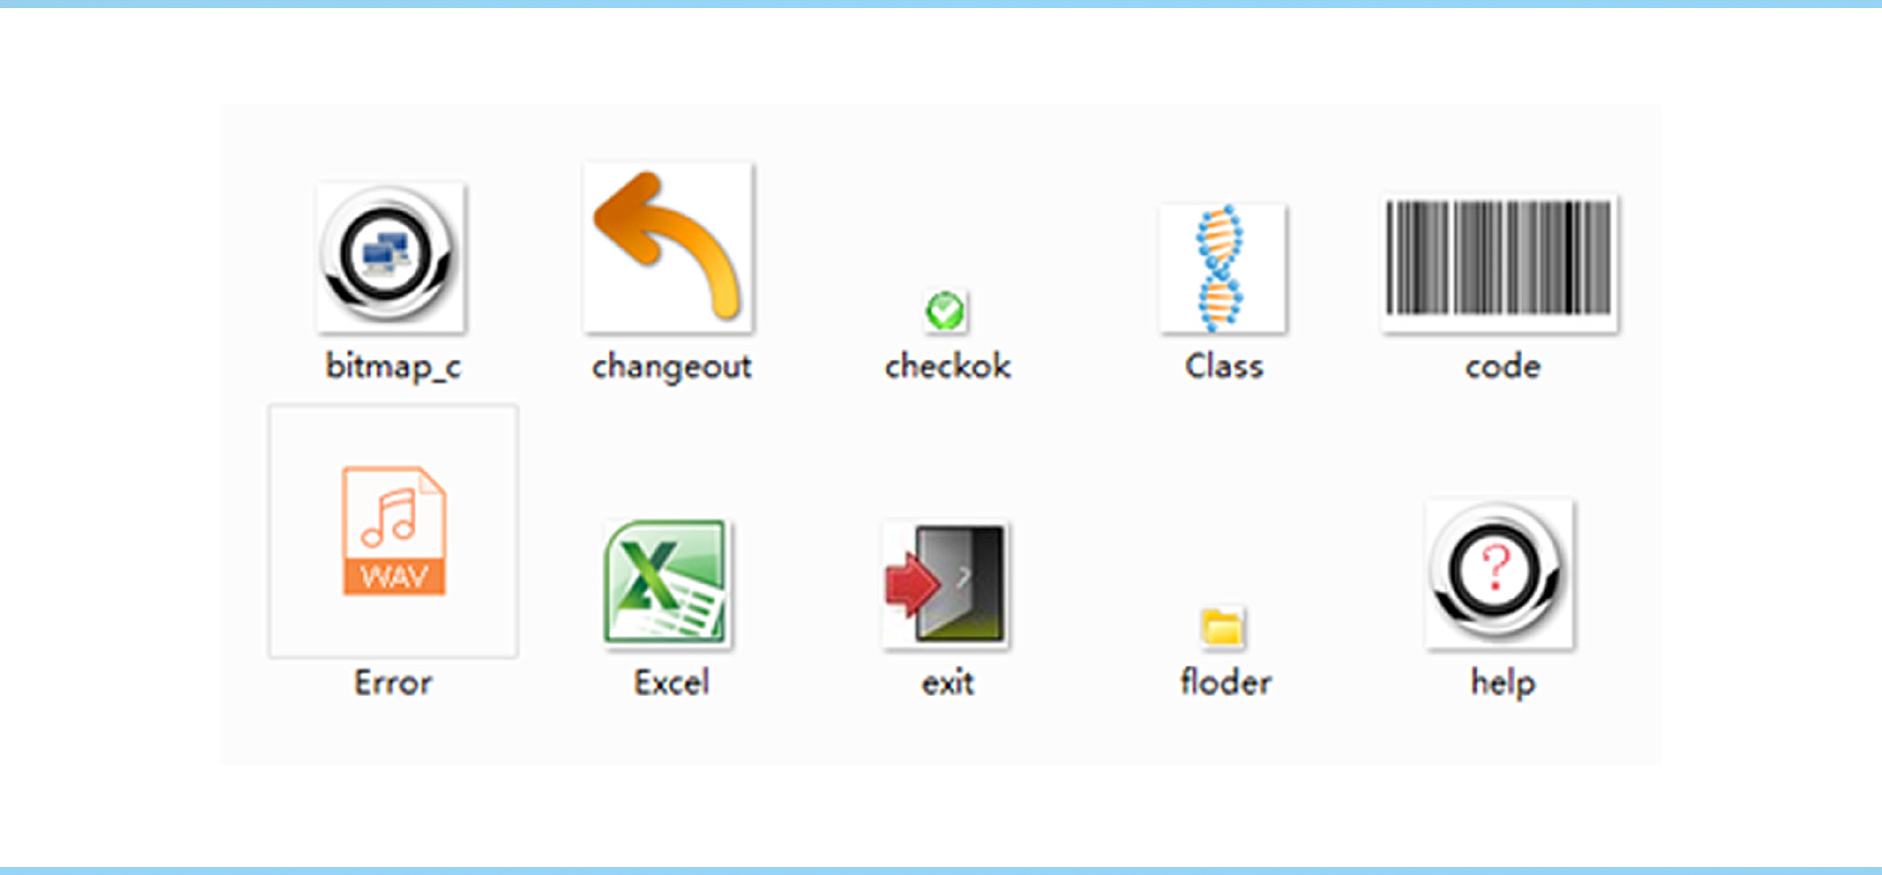The width and height of the screenshot is (1882, 875).
Task: Click the exit file name label
Action: (947, 683)
